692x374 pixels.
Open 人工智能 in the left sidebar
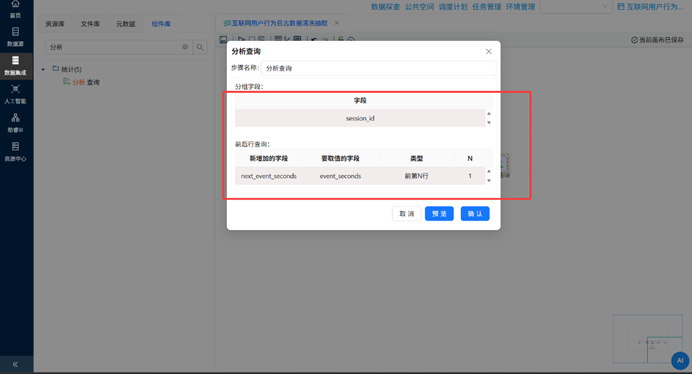tap(15, 94)
